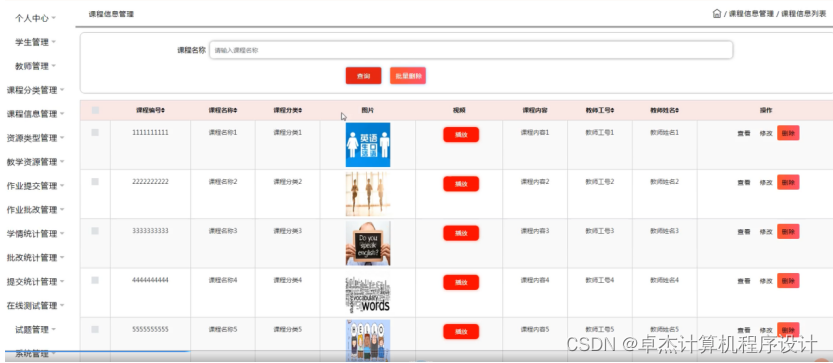Sort by 课程编号 column header
Screen dimensions: 833x363
pos(150,111)
